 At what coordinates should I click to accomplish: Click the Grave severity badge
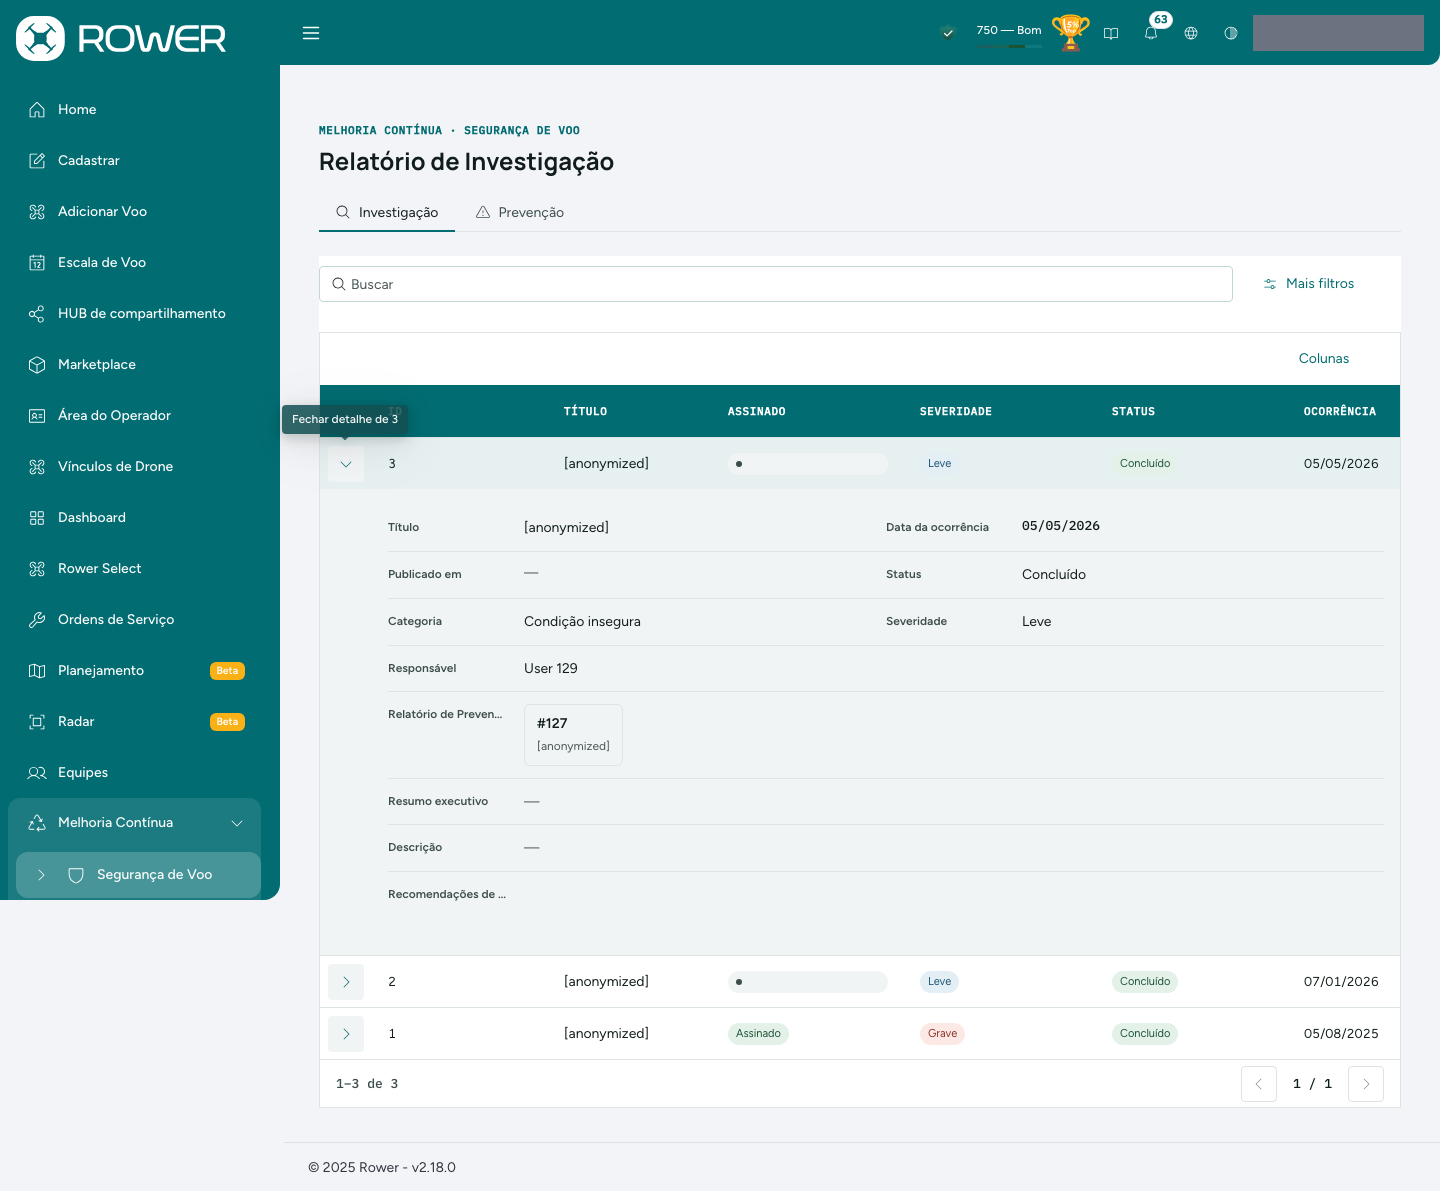tap(942, 1034)
